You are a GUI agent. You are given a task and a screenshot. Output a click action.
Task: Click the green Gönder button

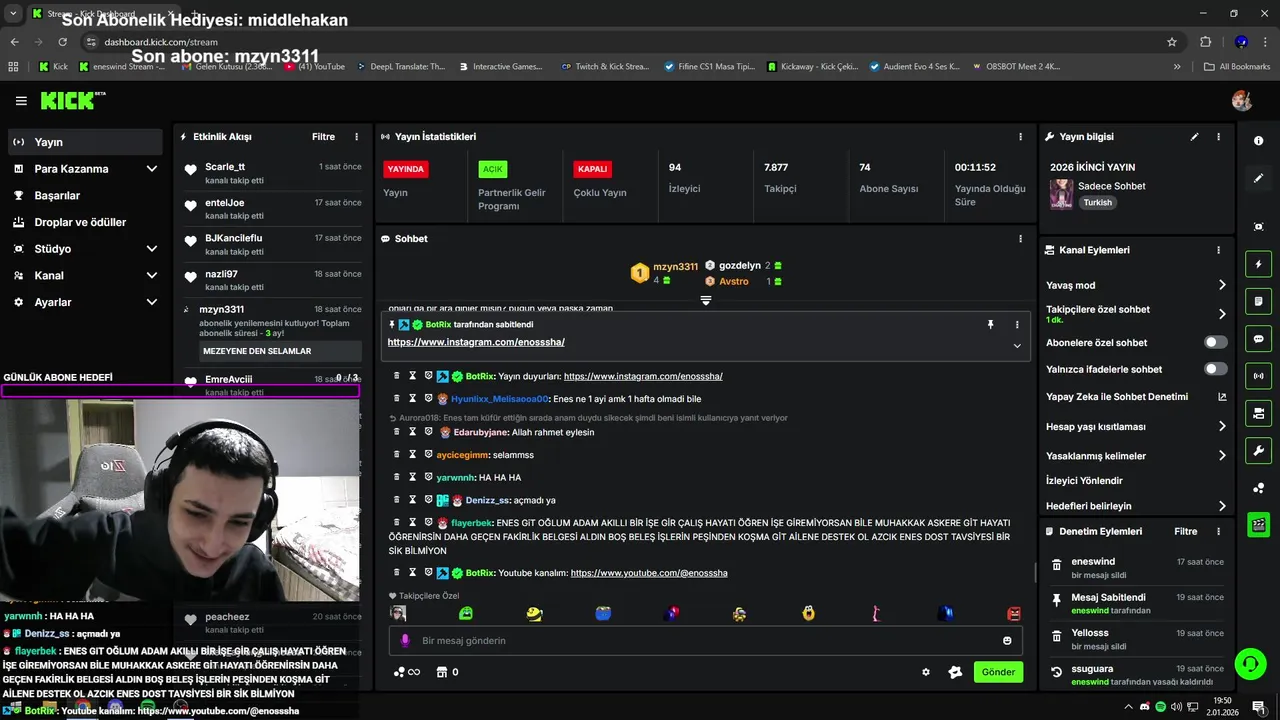pyautogui.click(x=998, y=672)
